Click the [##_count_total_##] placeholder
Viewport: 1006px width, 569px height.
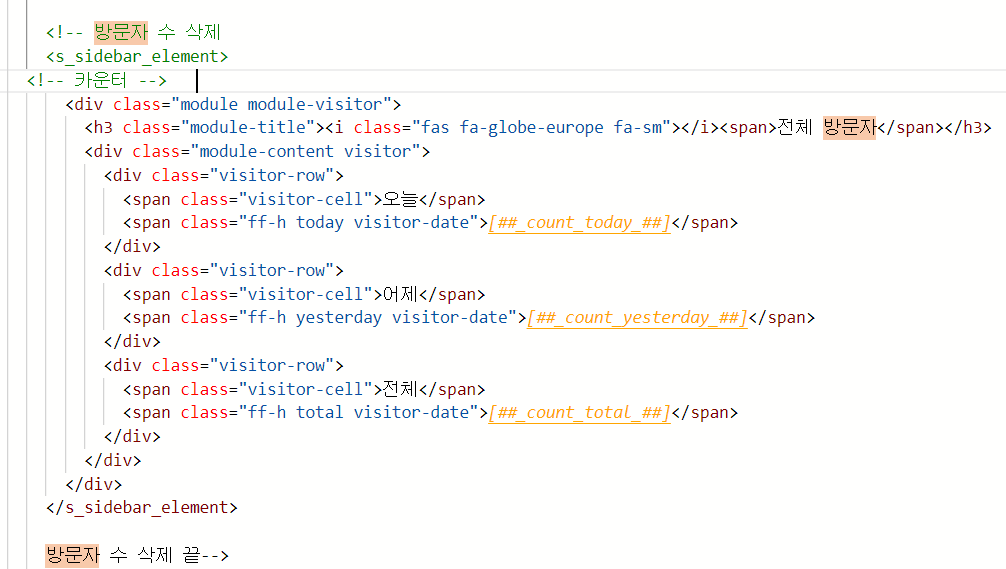579,412
